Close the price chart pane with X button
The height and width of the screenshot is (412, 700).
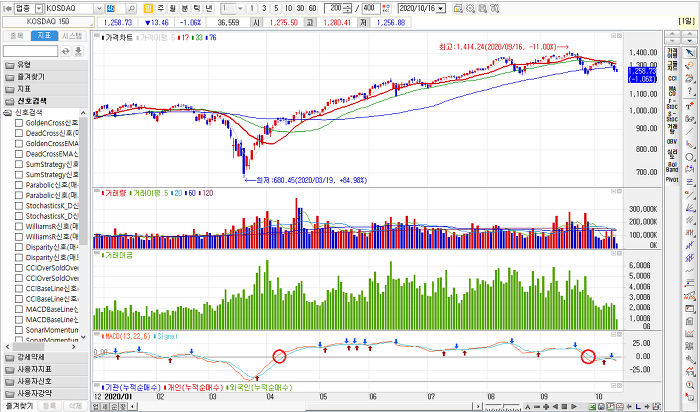tap(619, 36)
